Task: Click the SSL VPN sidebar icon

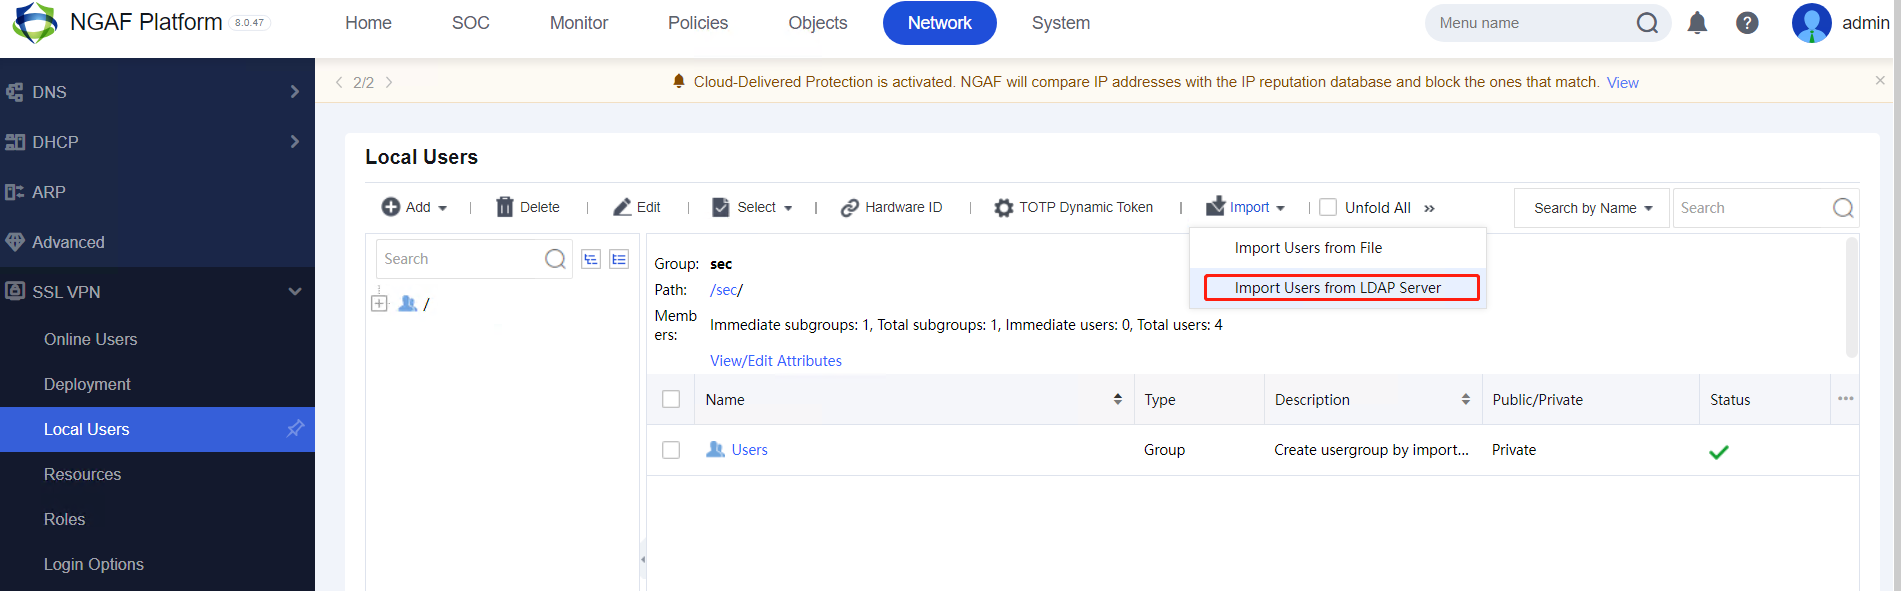Action: pyautogui.click(x=15, y=292)
